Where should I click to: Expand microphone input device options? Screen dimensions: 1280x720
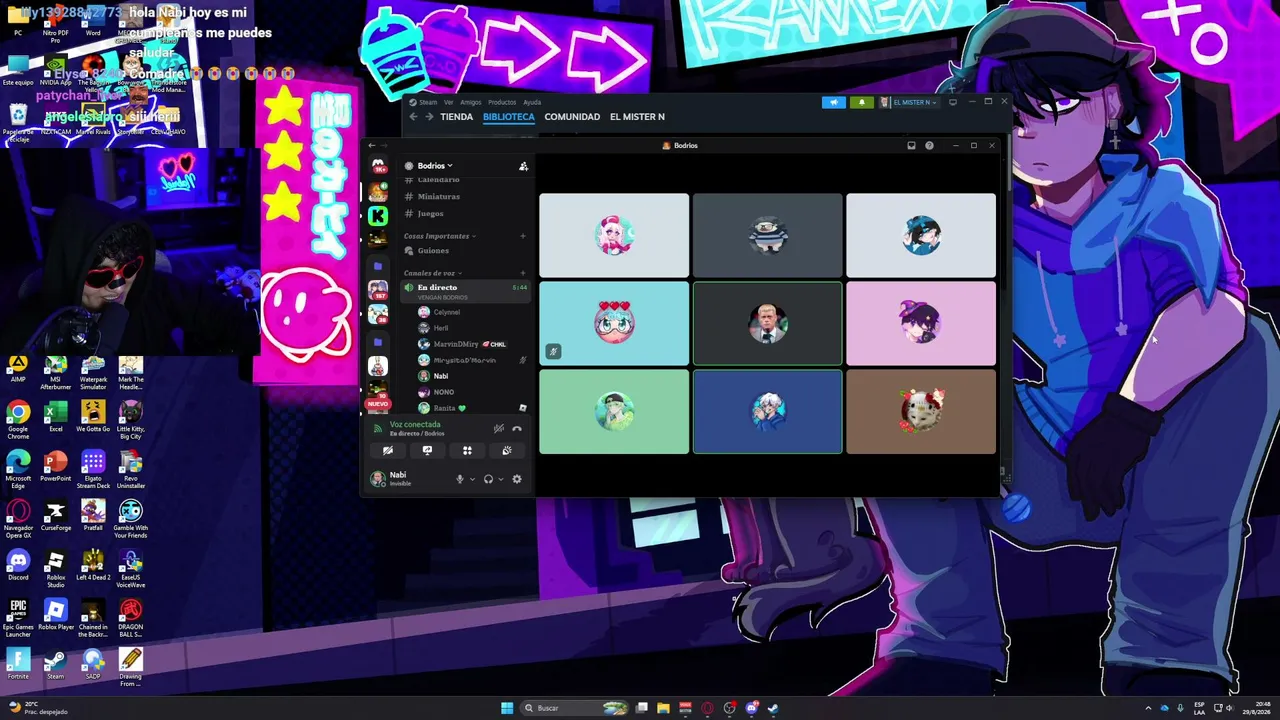click(x=472, y=479)
